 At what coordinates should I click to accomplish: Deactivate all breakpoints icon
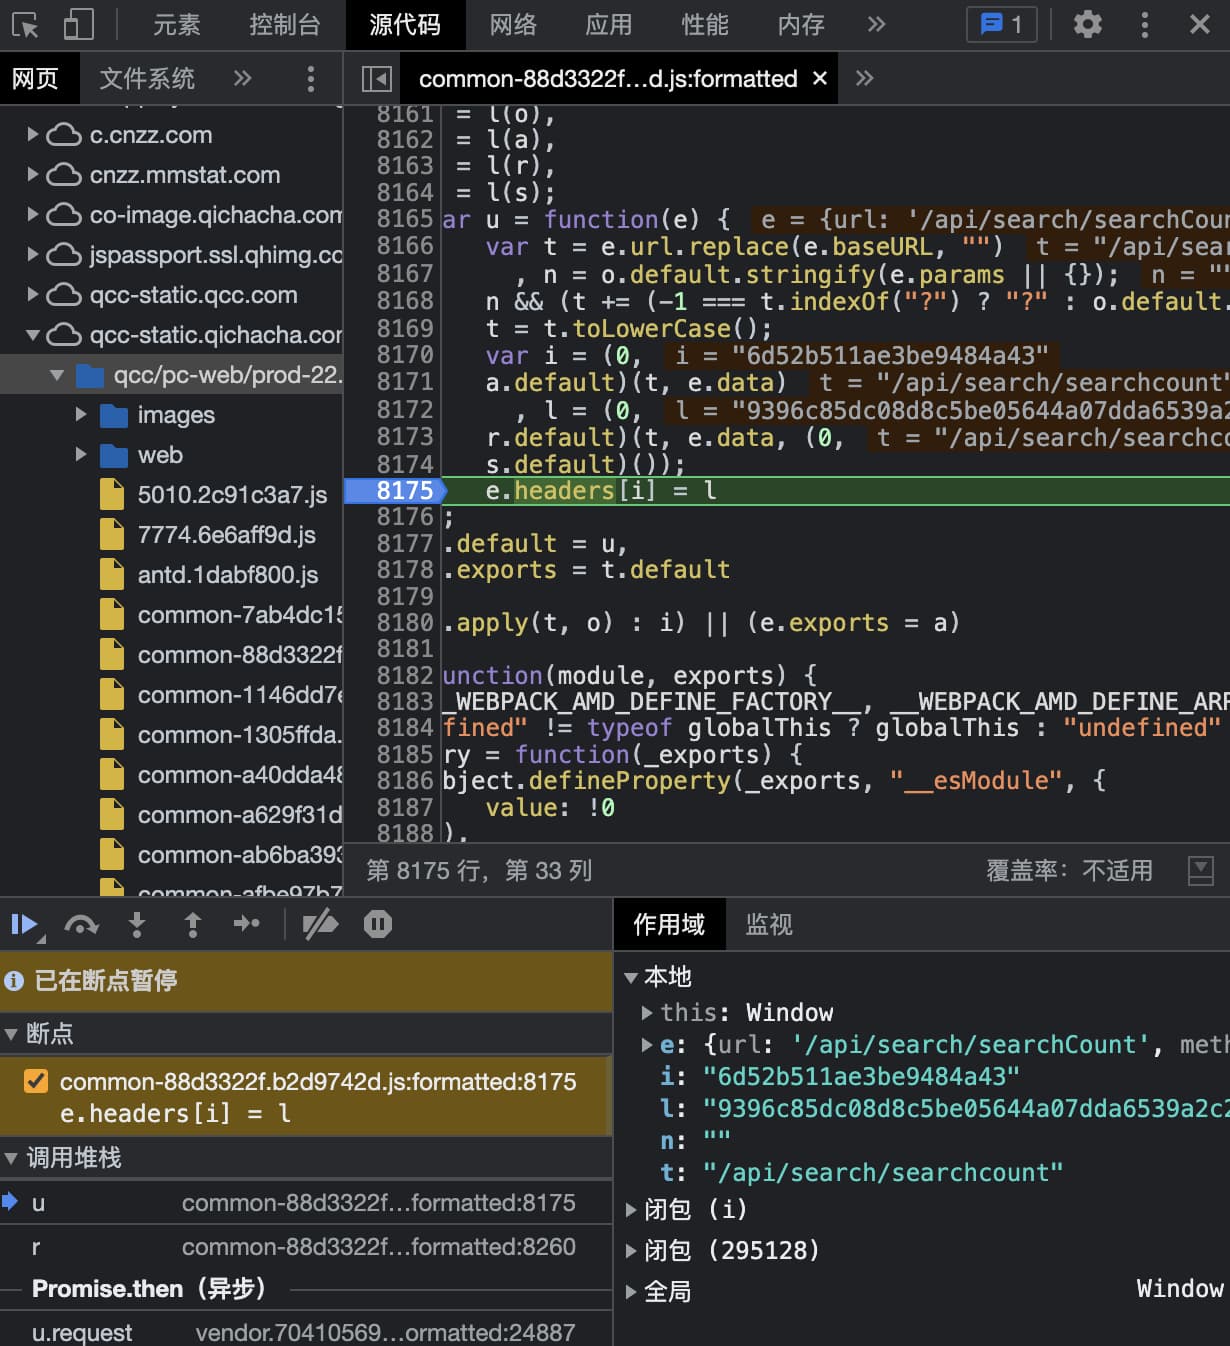coord(320,924)
